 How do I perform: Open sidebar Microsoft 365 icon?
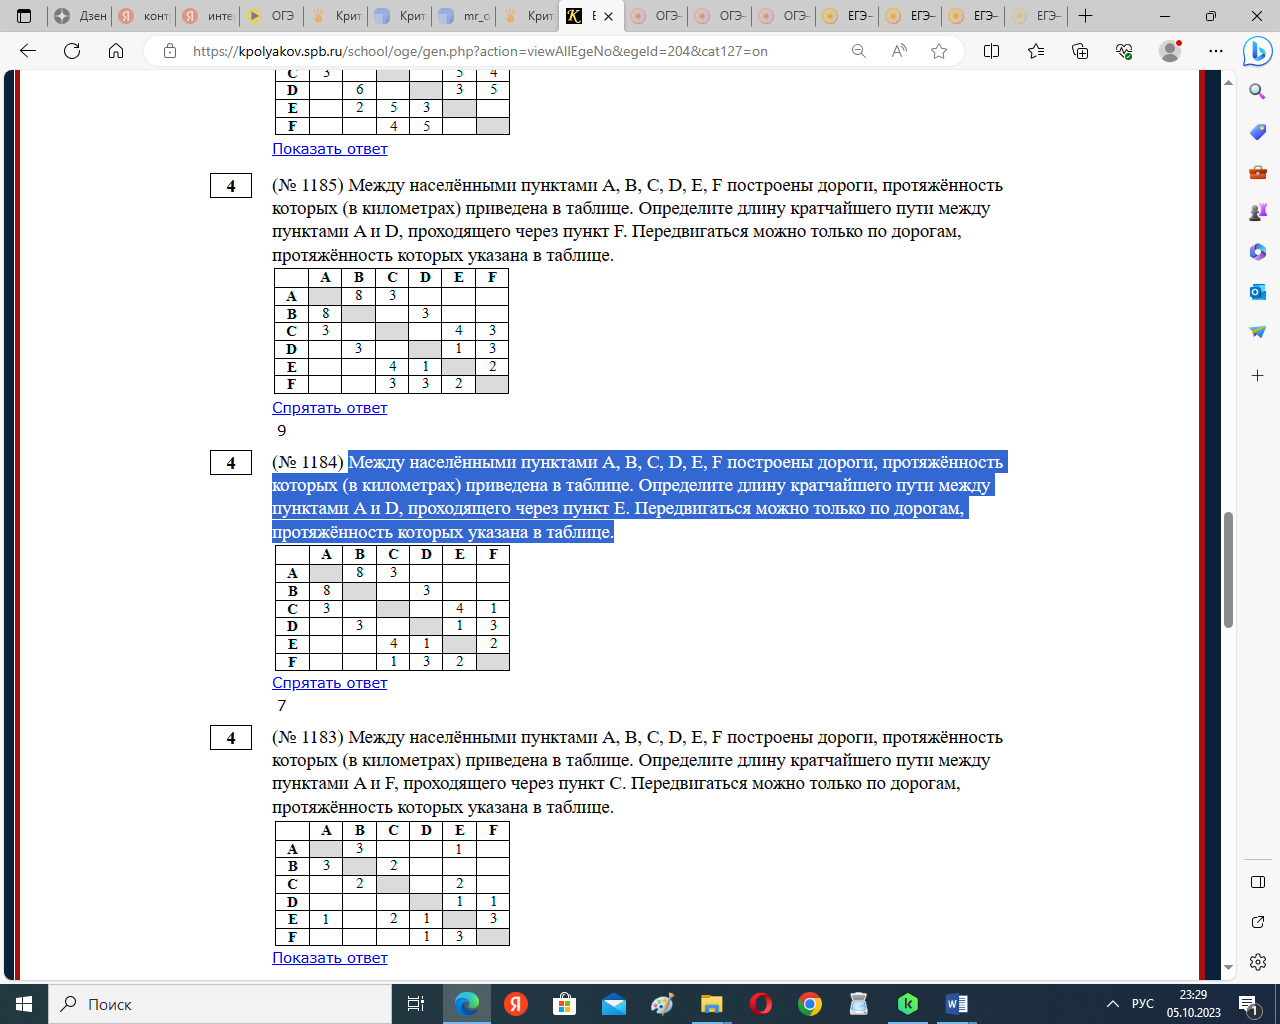[1258, 252]
